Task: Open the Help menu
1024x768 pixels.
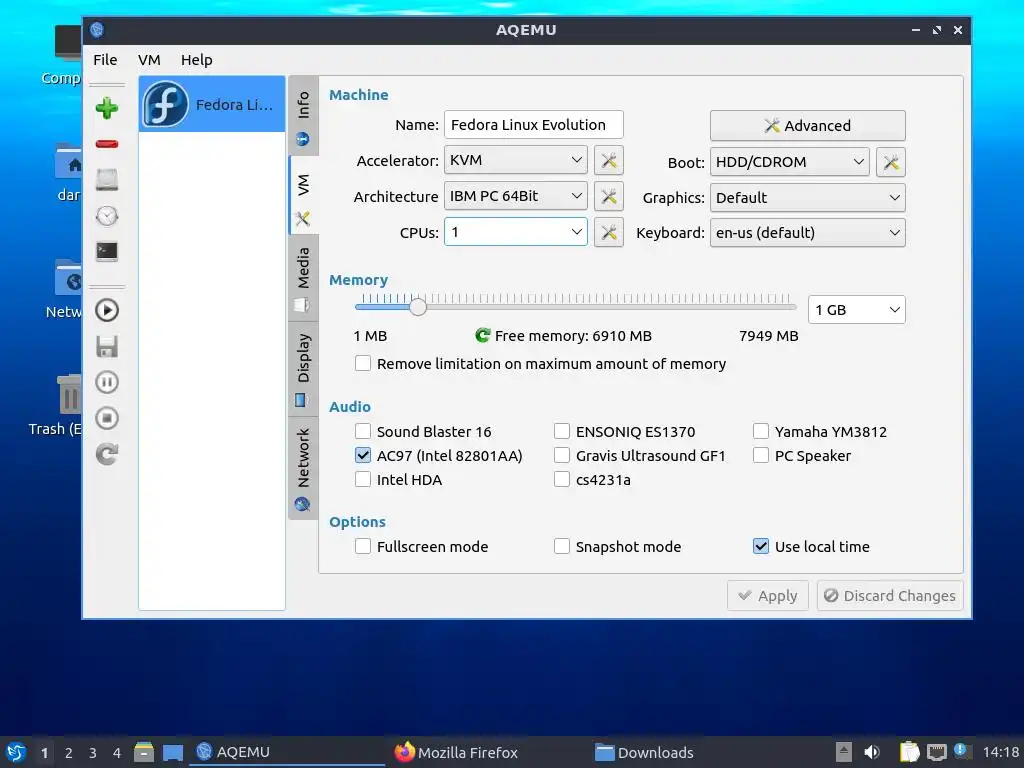Action: click(x=197, y=60)
